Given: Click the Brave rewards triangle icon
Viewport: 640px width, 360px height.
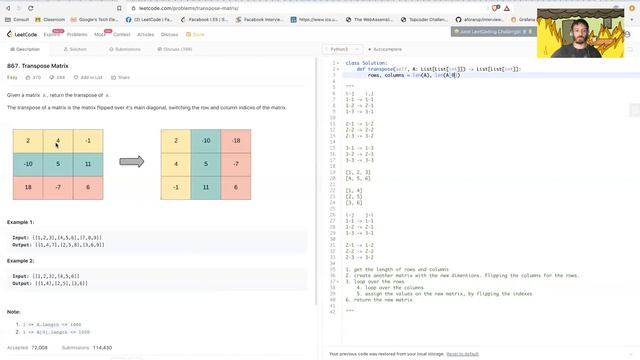Looking at the screenshot, I should coord(507,8).
